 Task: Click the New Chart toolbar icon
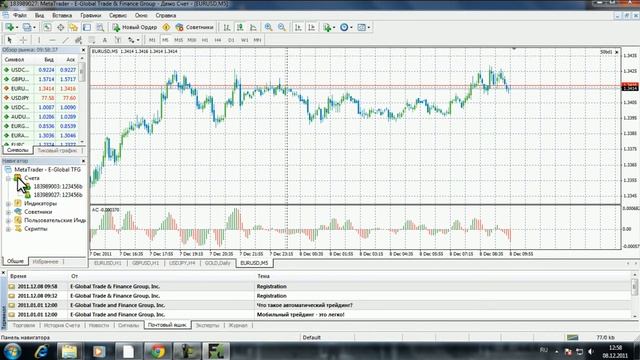click(9, 27)
